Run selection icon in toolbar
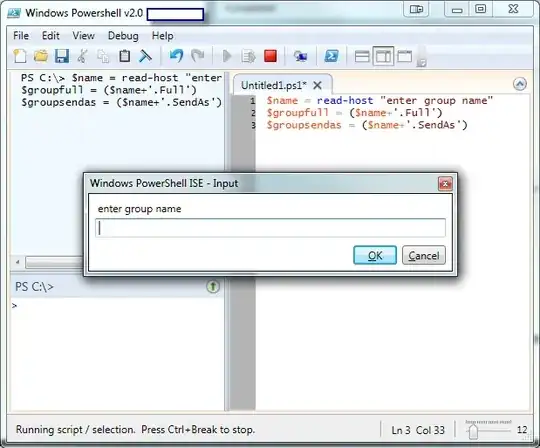Image resolution: width=540 pixels, height=448 pixels. click(248, 56)
